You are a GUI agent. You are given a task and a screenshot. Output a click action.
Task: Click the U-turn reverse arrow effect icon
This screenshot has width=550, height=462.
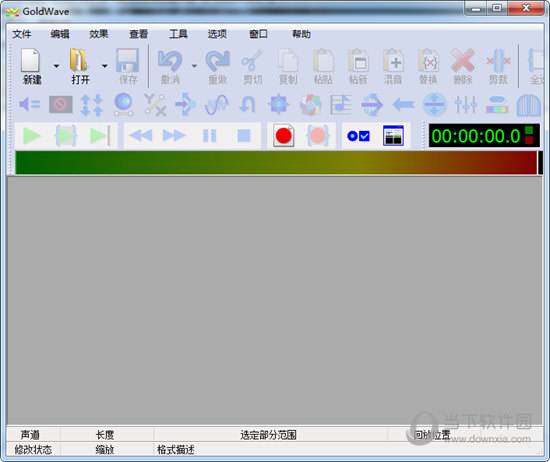(x=247, y=105)
